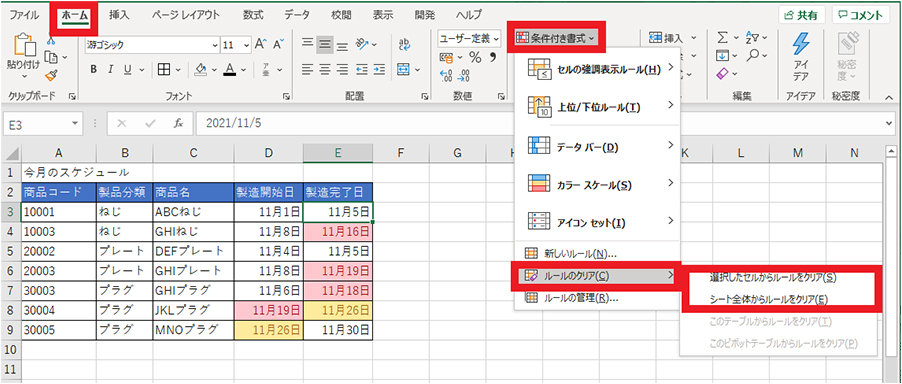Click the Clear eraser icon
Image resolution: width=902 pixels, height=384 pixels.
tap(724, 74)
